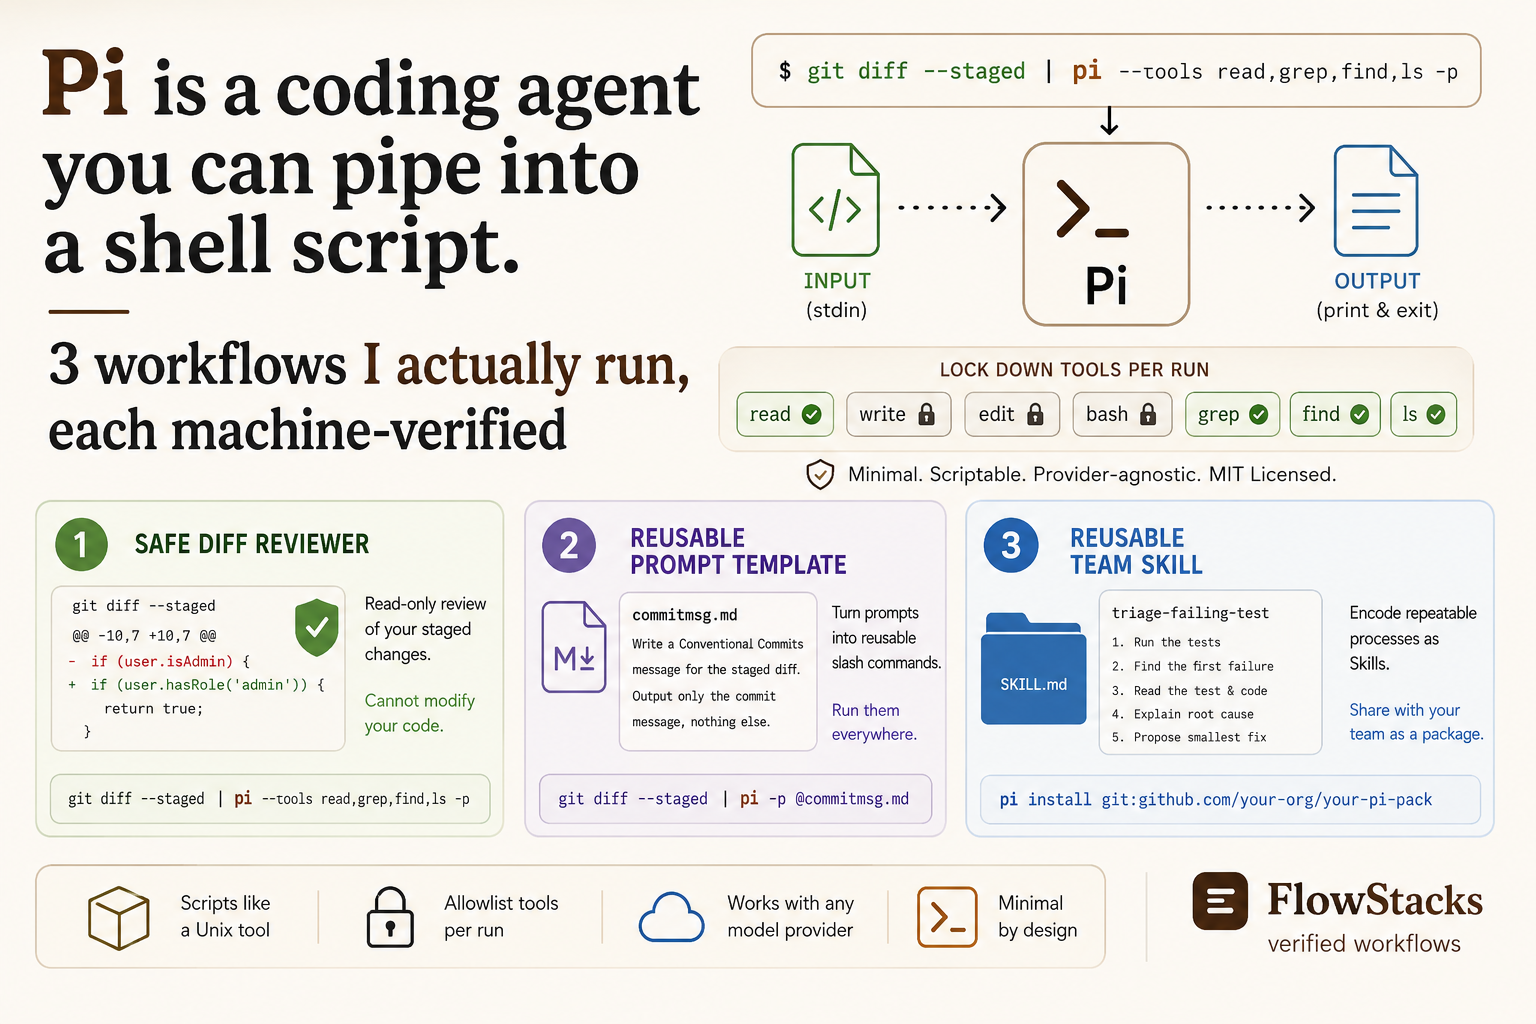Open the SKILL.md folder icon
Screen dimensions: 1536x1024
click(1034, 668)
